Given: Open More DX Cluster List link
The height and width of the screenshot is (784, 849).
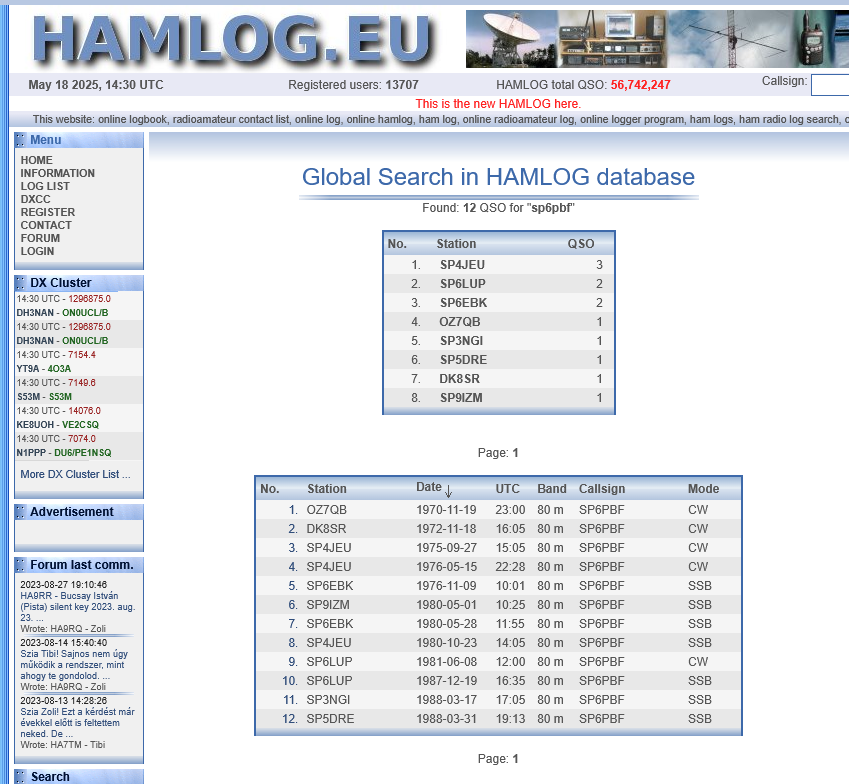Looking at the screenshot, I should click(x=75, y=474).
